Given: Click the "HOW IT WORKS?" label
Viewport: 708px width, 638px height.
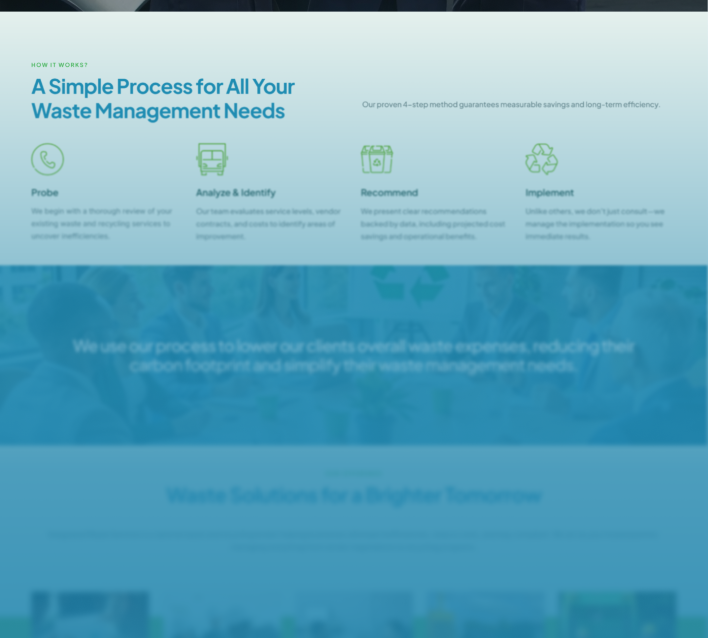Looking at the screenshot, I should tap(60, 65).
